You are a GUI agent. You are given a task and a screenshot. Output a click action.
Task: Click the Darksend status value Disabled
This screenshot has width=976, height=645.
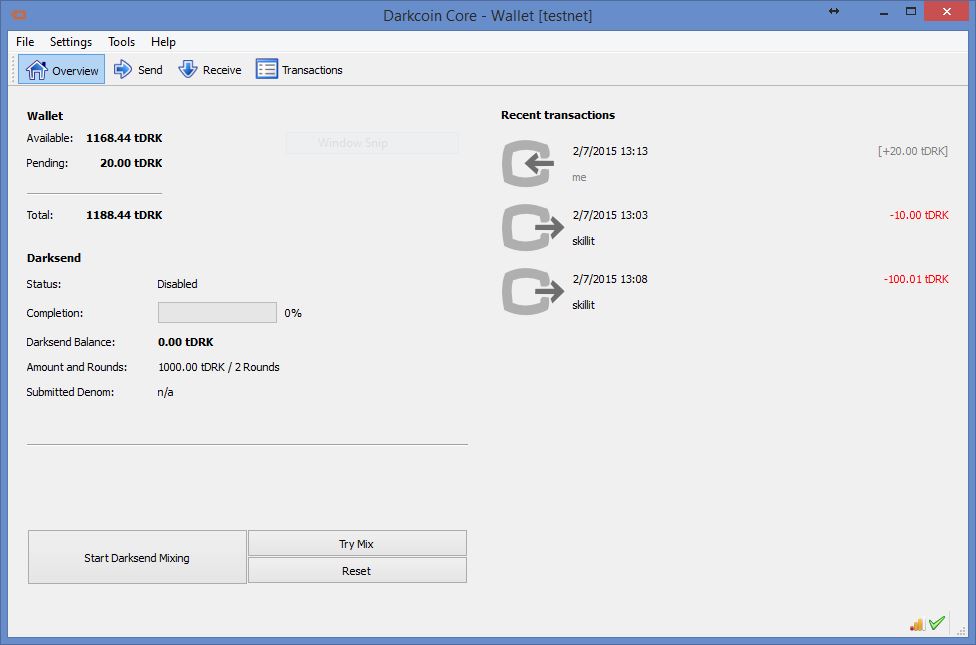click(x=177, y=284)
